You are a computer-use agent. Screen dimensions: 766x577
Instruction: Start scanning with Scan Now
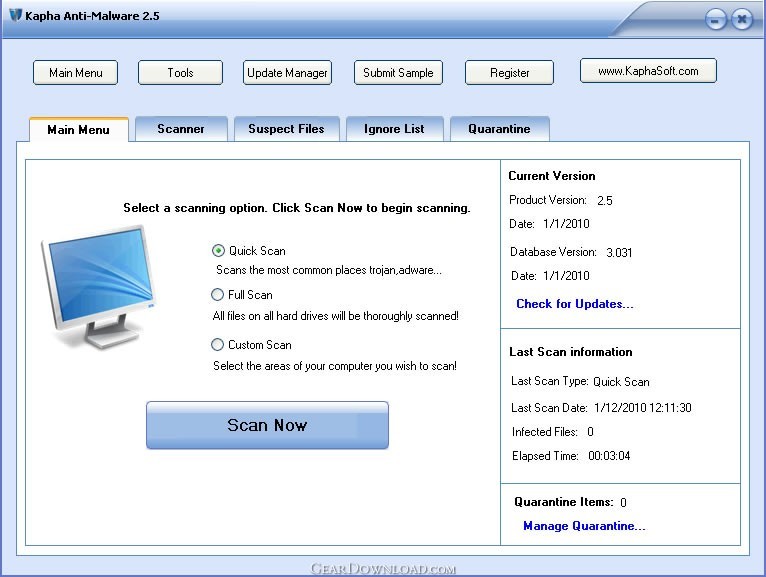point(267,425)
